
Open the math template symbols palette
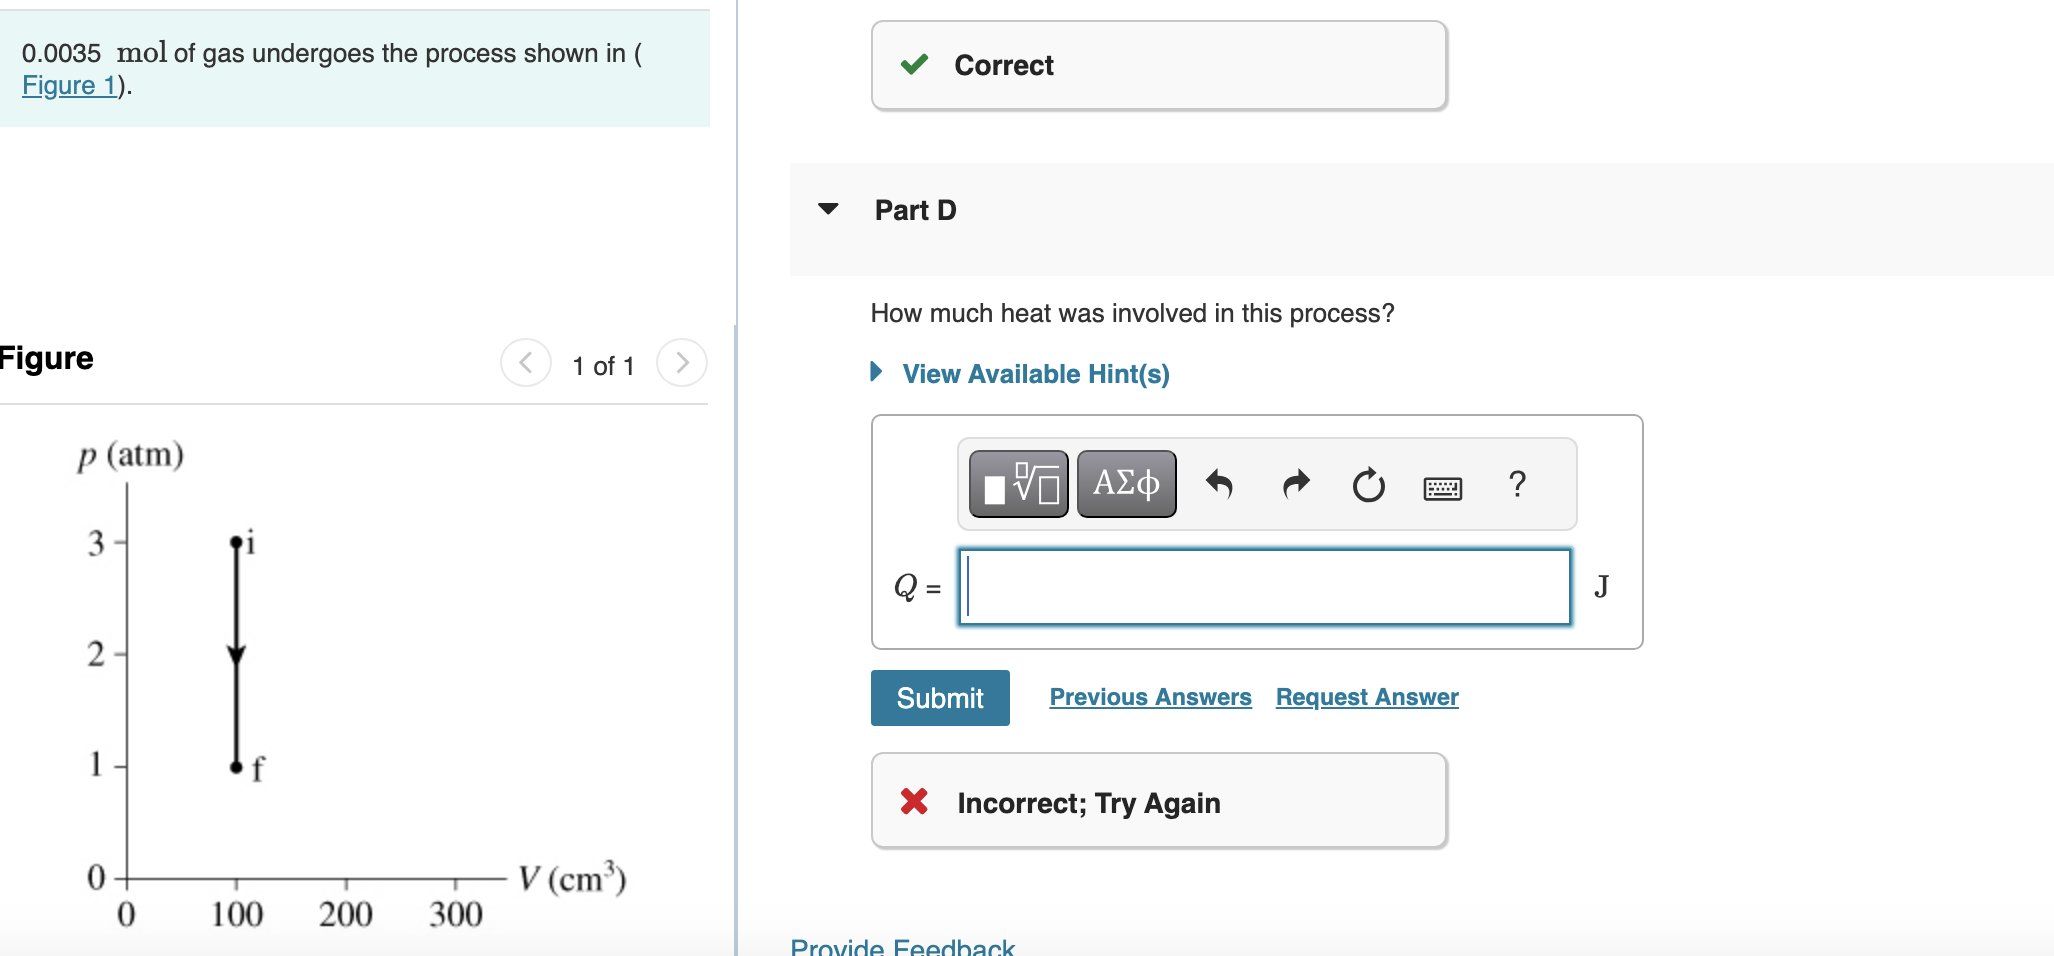[1017, 484]
